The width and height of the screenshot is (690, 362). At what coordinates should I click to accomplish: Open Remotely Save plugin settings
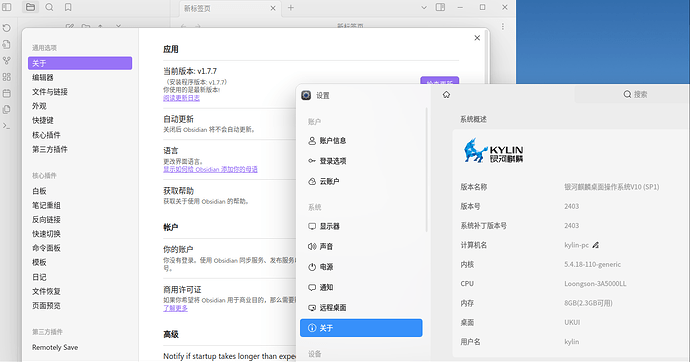click(55, 347)
